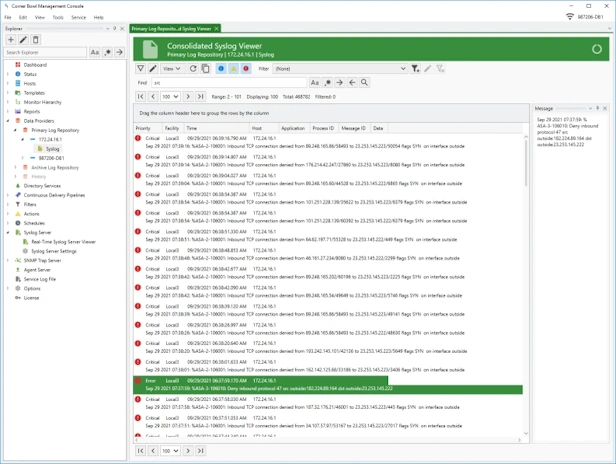
Task: Click the Copy icon in viewer toolbar
Action: coord(205,68)
